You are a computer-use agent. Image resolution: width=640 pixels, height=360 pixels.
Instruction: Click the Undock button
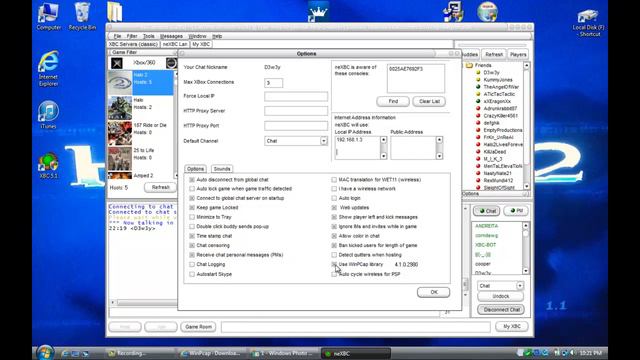501,296
